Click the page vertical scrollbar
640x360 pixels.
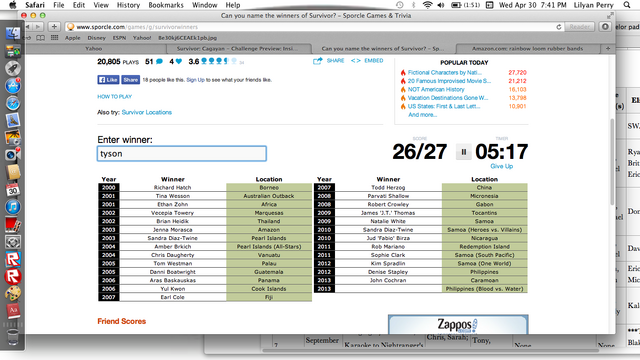pyautogui.click(x=612, y=162)
